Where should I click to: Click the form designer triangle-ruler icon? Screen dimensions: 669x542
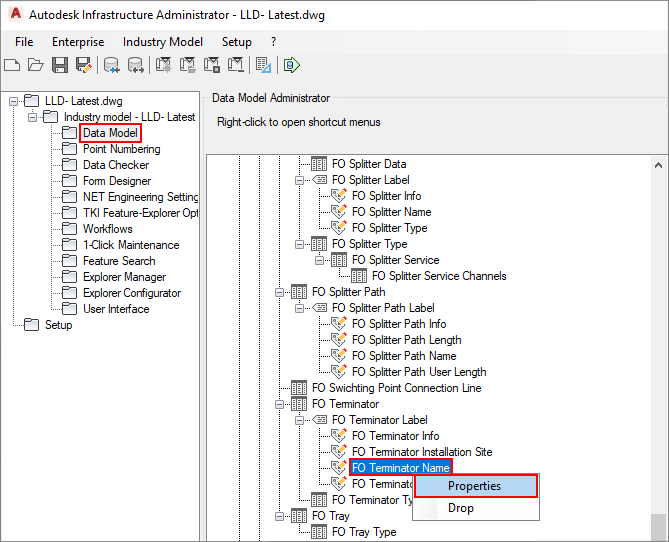click(x=263, y=65)
